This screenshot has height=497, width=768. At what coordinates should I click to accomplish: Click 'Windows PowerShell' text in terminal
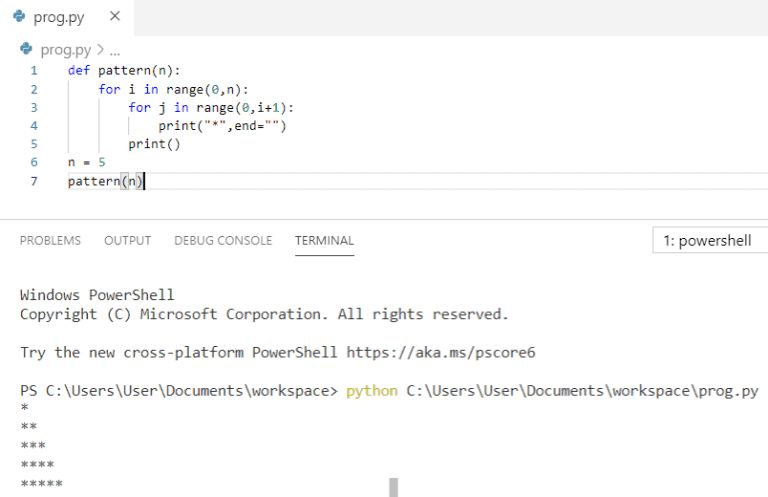(97, 295)
